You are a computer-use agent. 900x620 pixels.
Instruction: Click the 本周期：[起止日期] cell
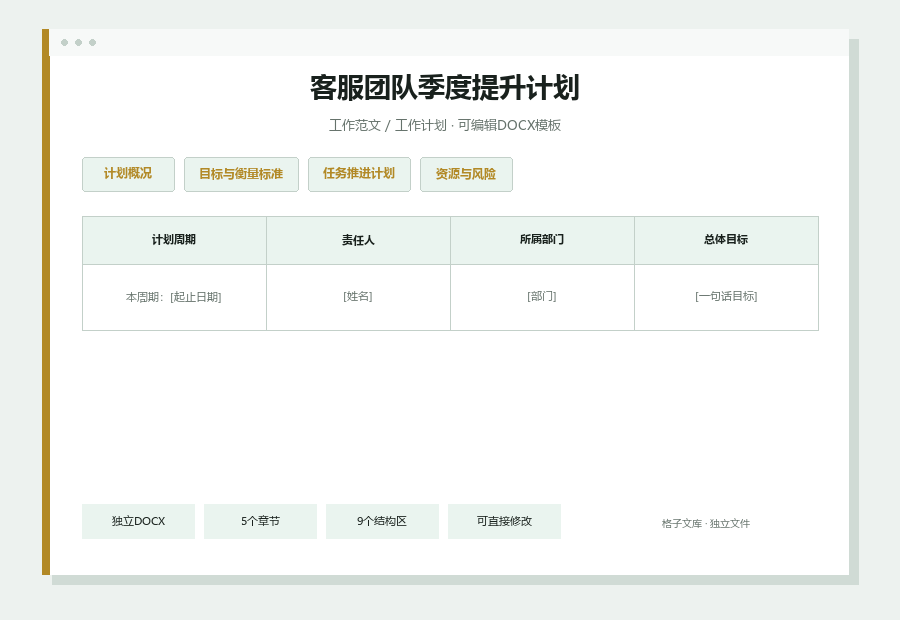click(174, 297)
